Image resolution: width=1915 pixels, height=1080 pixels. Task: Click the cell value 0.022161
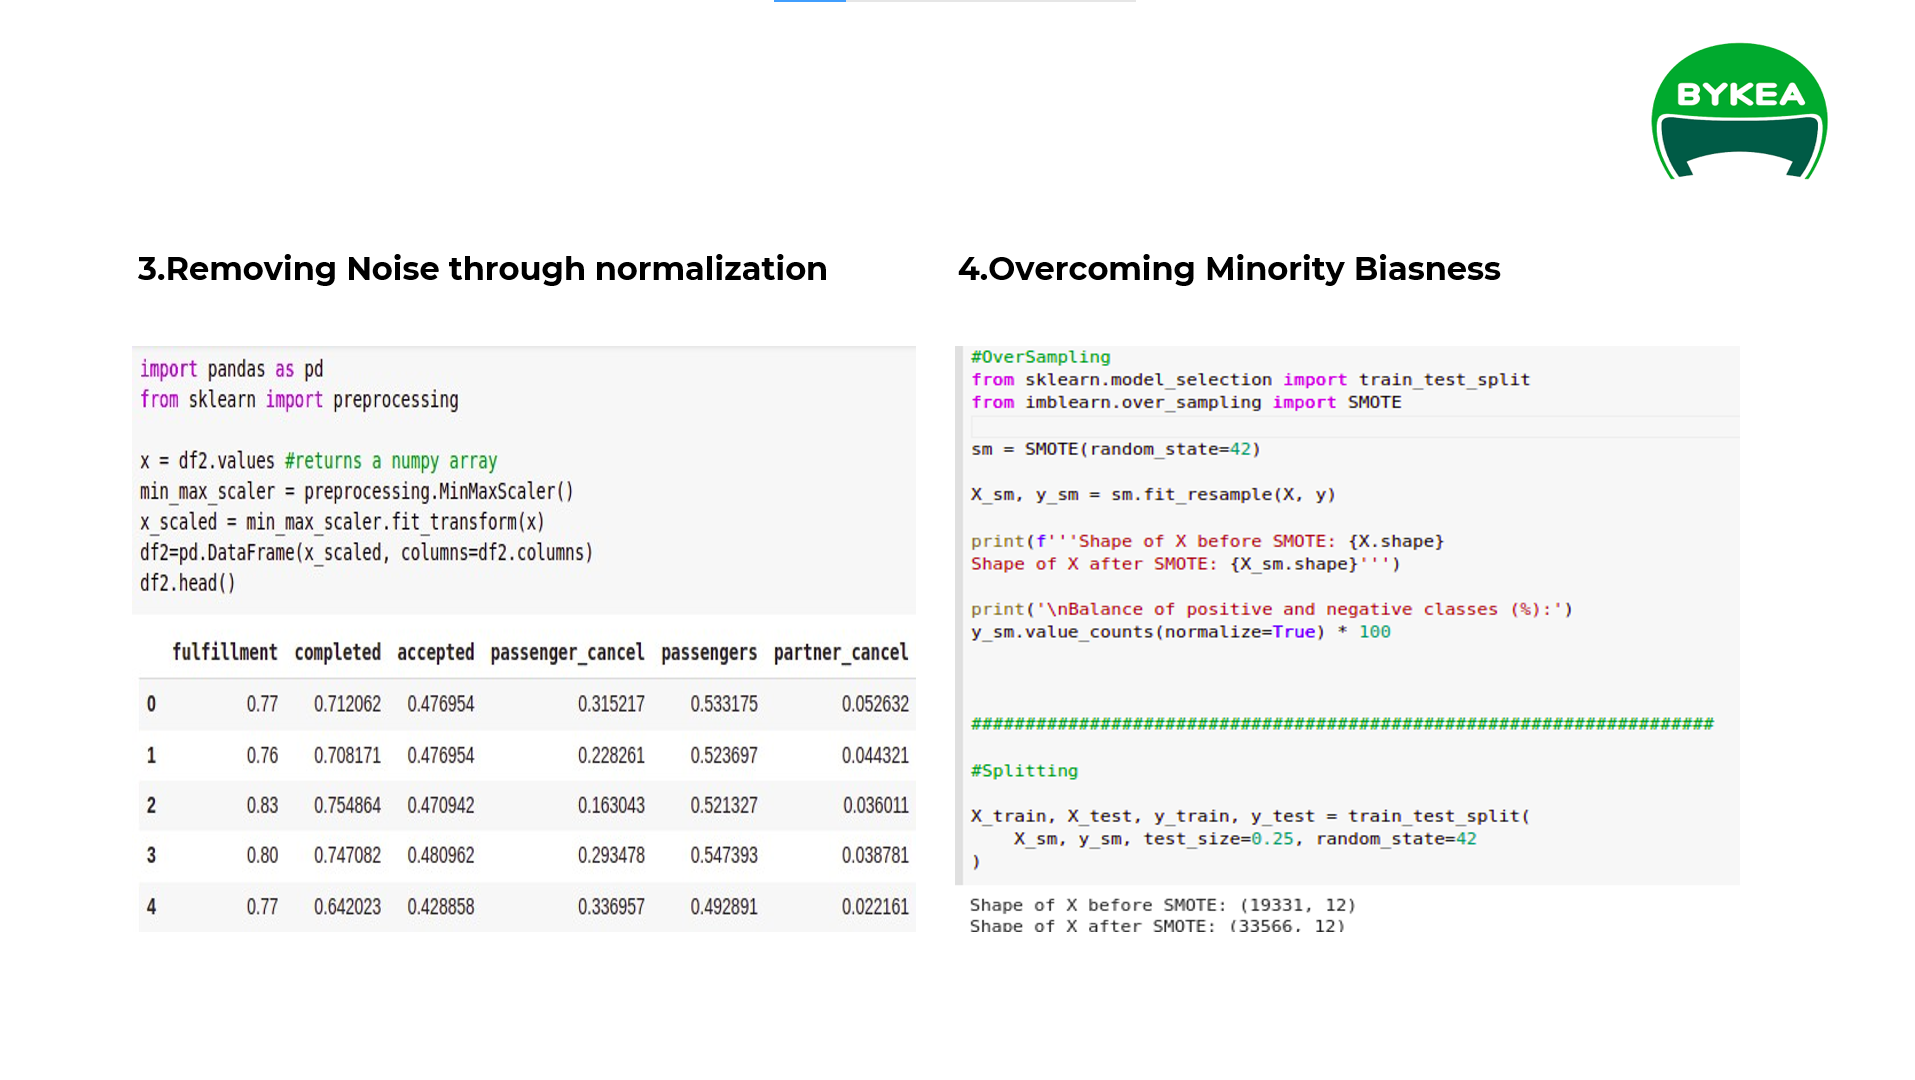pos(875,907)
